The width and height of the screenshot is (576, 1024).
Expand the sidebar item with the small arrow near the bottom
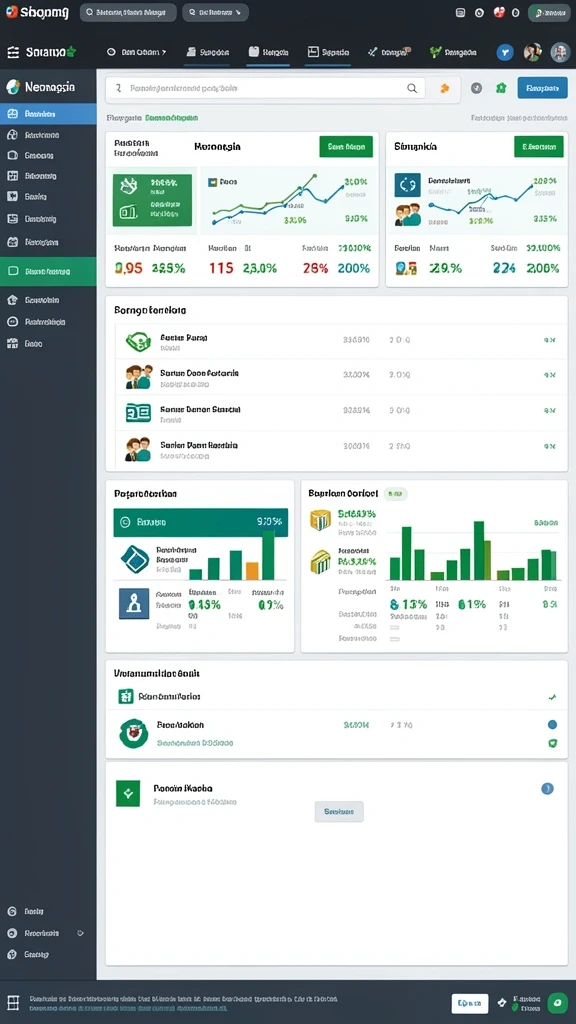point(44,933)
